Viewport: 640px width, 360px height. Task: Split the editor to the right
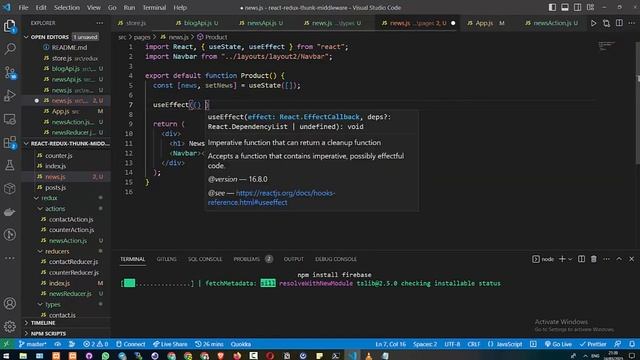click(619, 23)
